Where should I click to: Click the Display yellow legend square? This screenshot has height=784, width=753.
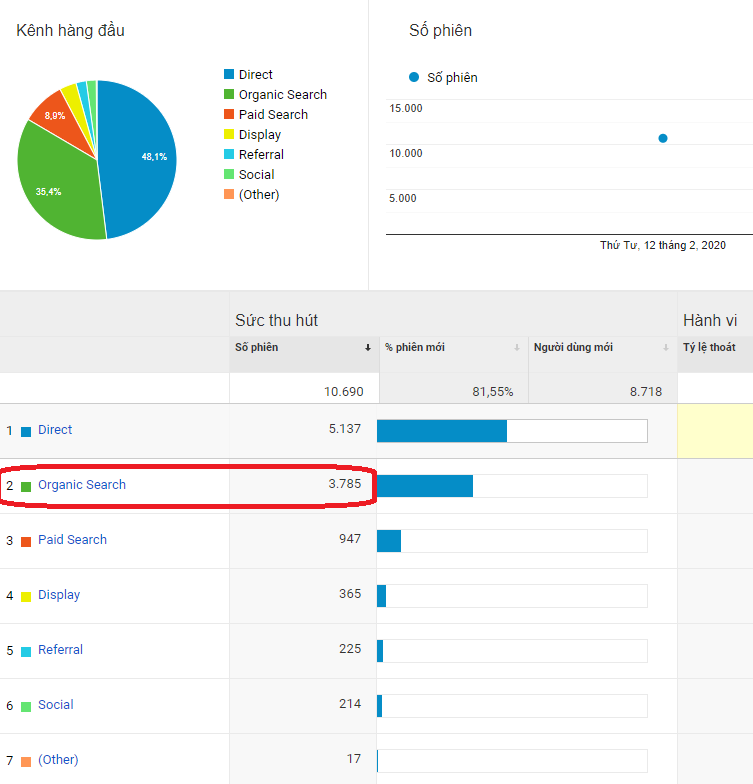click(229, 134)
